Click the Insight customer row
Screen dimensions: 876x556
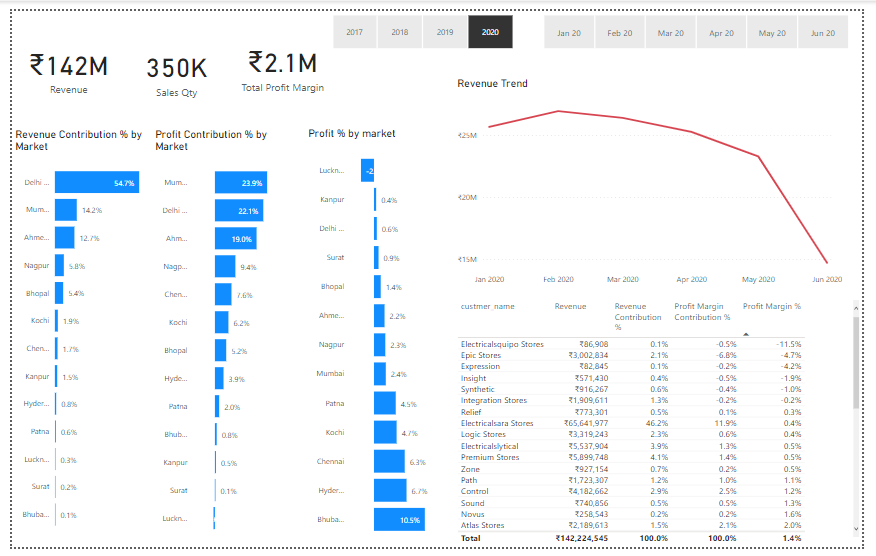631,378
